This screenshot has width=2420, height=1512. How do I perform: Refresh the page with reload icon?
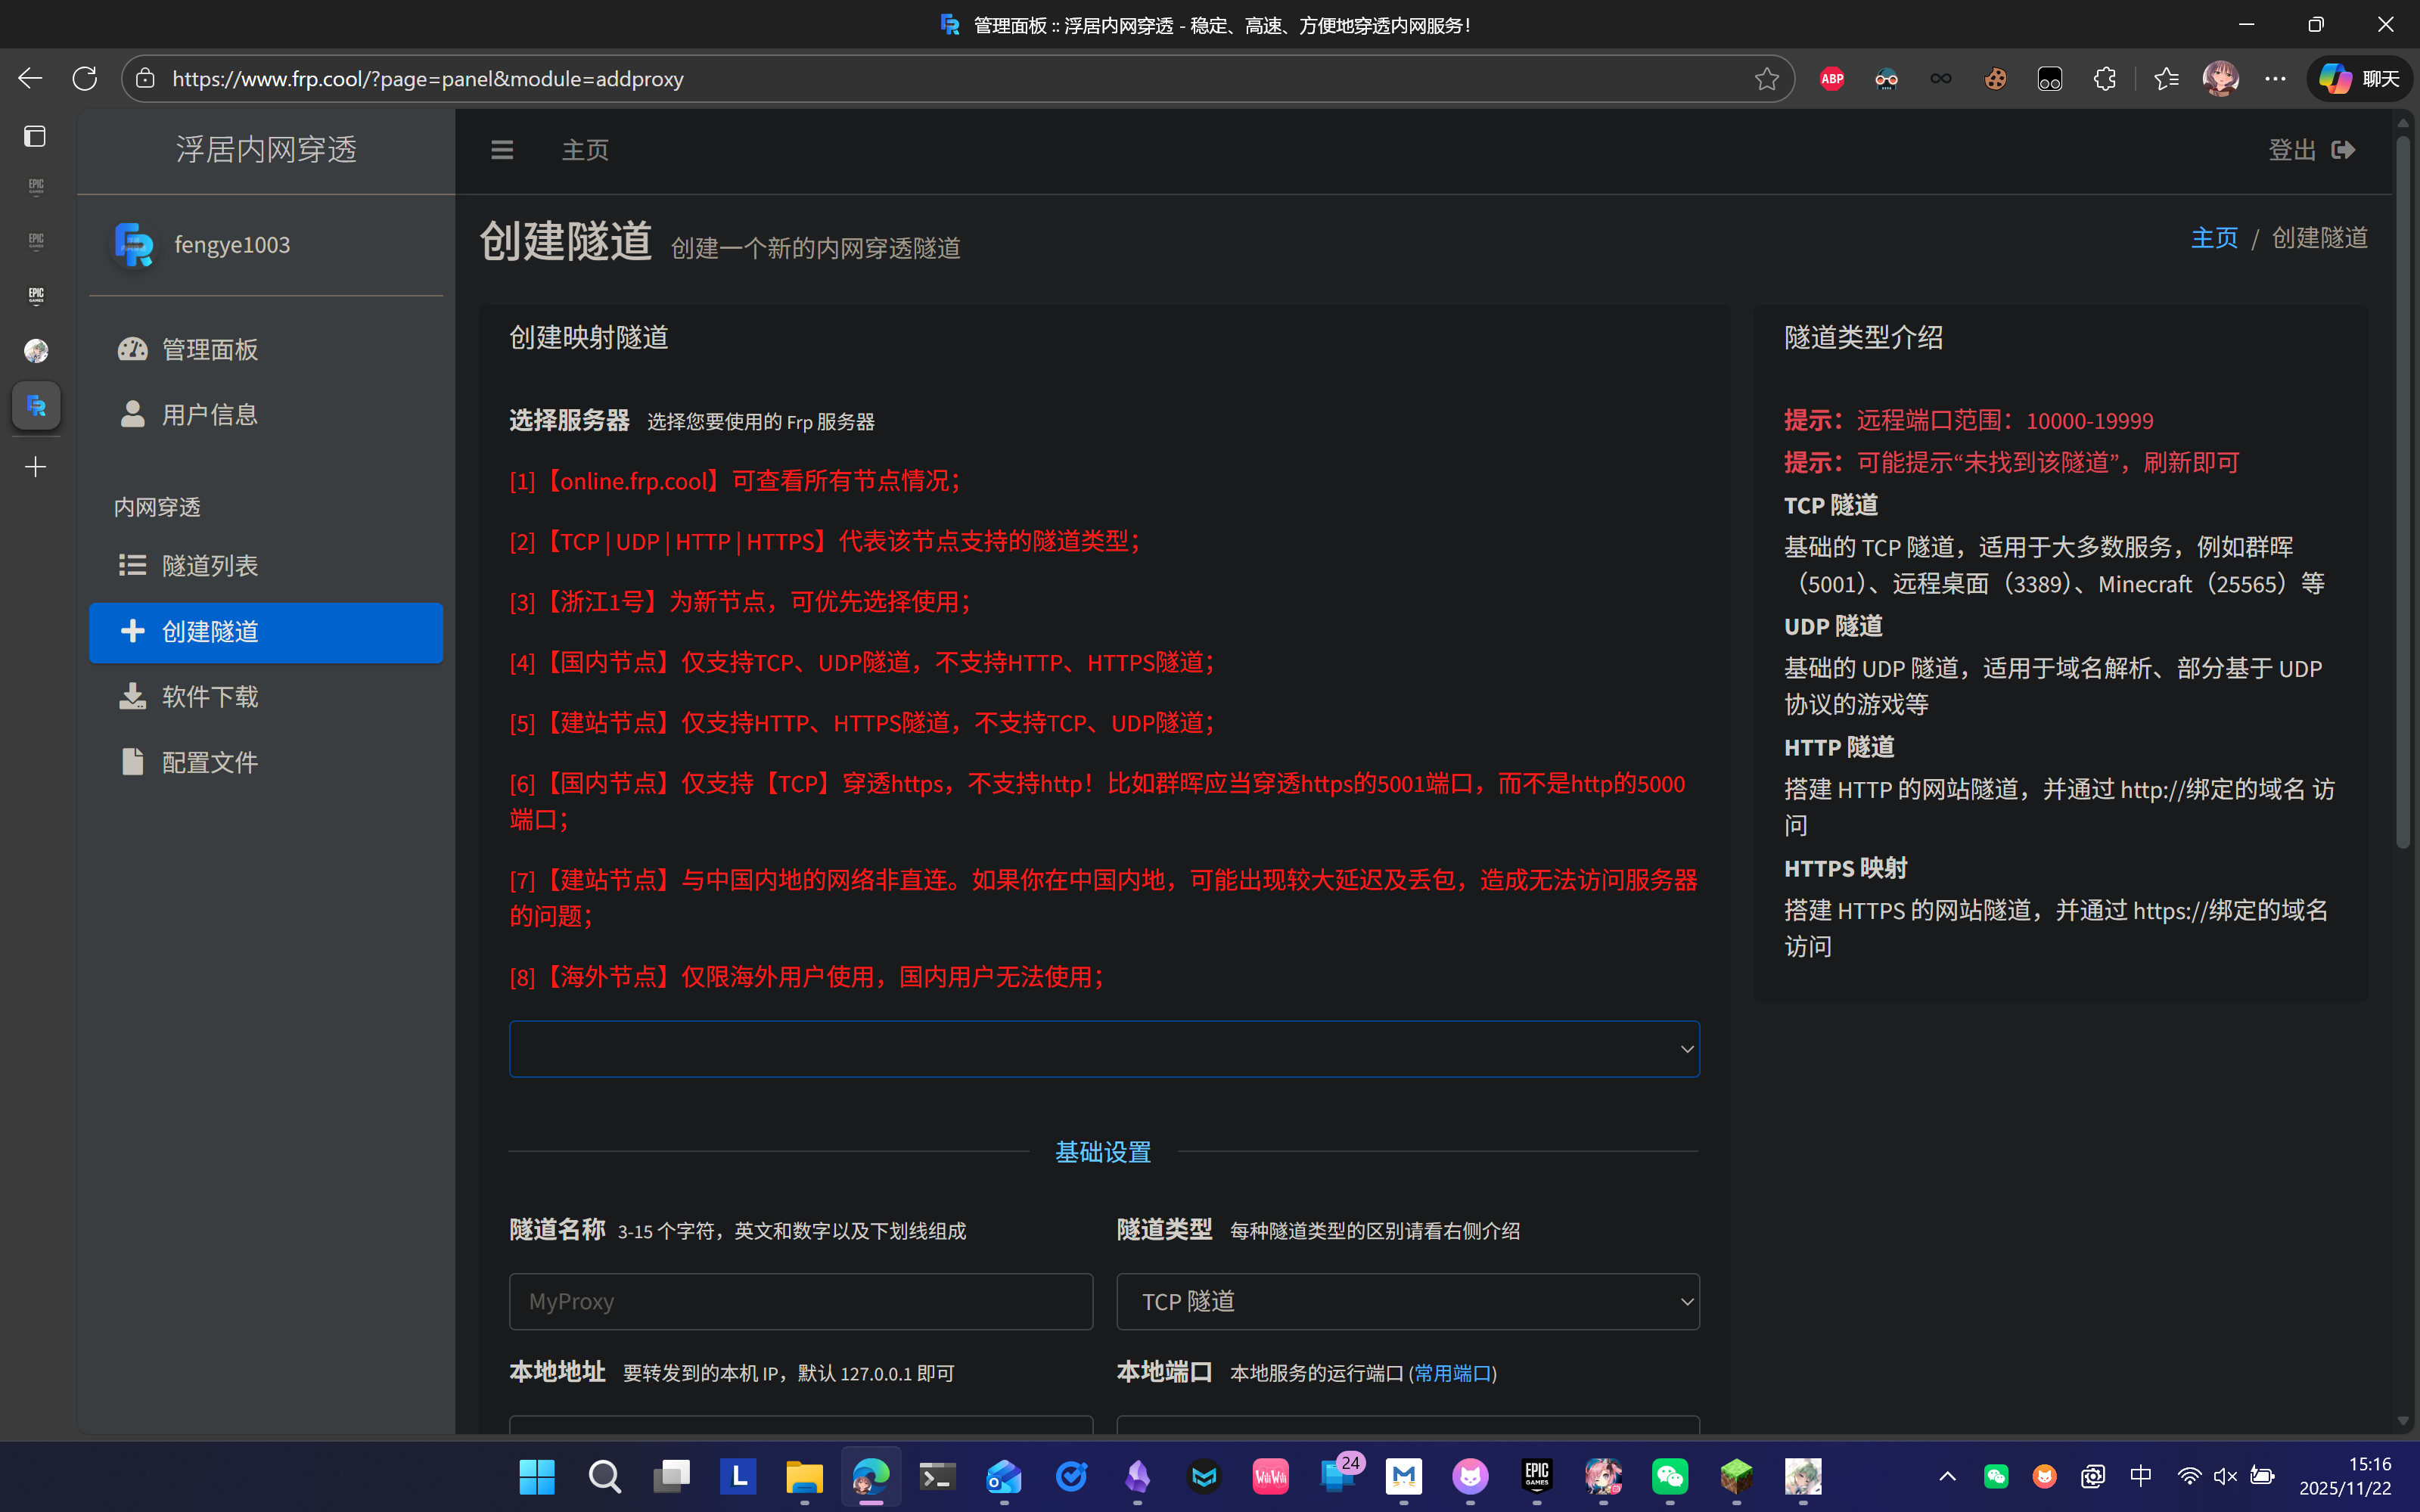pyautogui.click(x=85, y=79)
